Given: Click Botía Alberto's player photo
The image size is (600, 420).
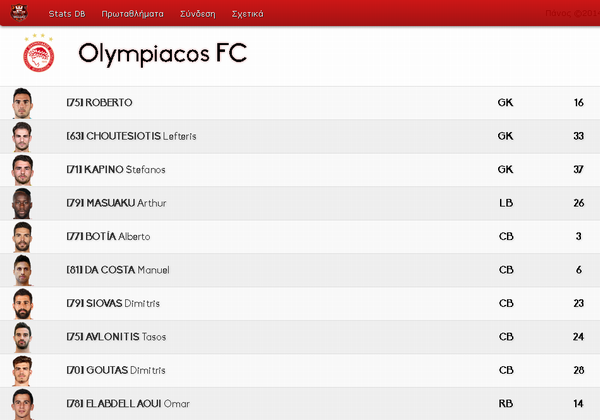Looking at the screenshot, I should (x=22, y=237).
